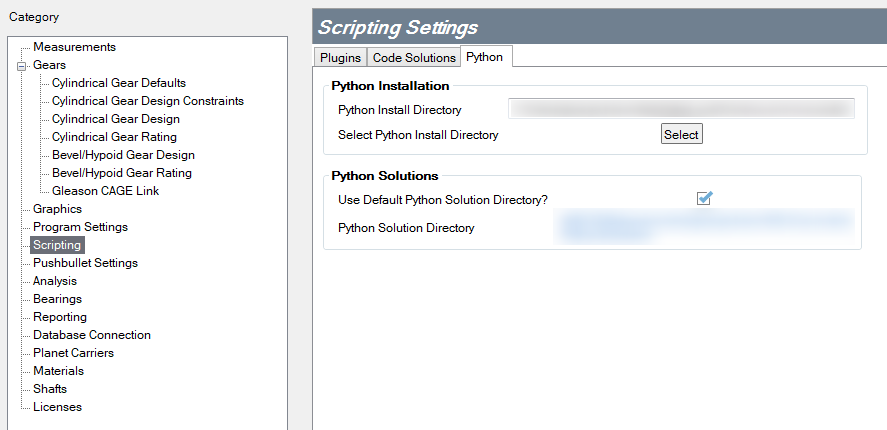The width and height of the screenshot is (887, 430).
Task: Open Measurements category
Action: coord(74,47)
